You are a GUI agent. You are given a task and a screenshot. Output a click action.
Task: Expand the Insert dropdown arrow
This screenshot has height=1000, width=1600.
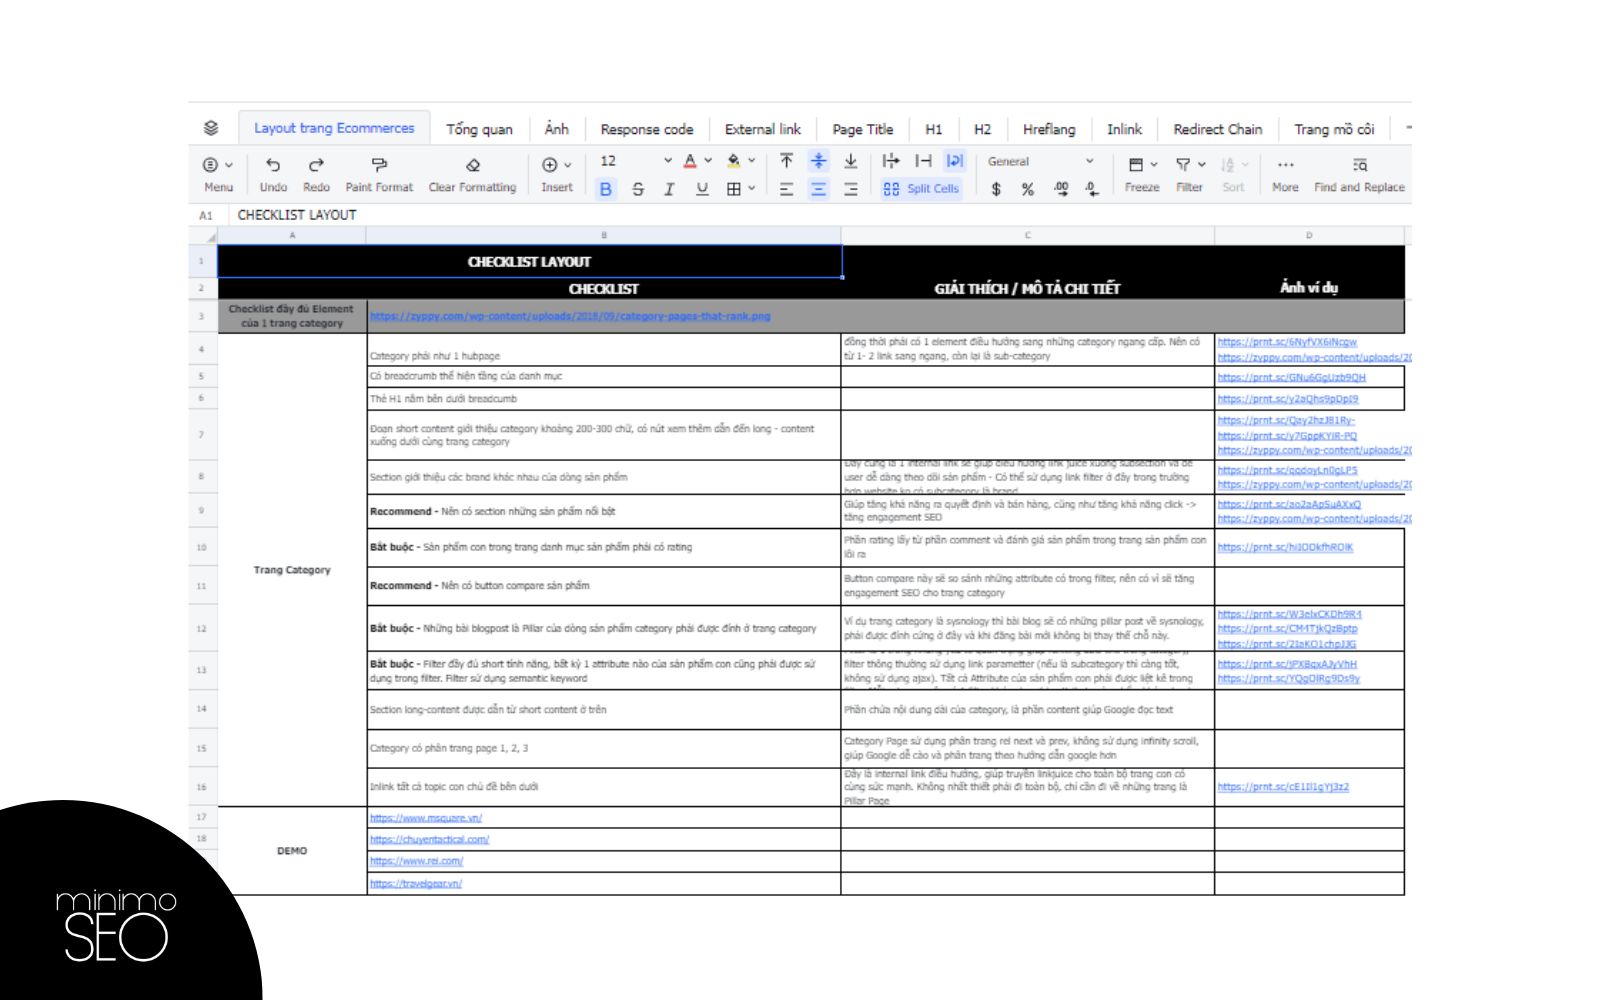tap(568, 165)
